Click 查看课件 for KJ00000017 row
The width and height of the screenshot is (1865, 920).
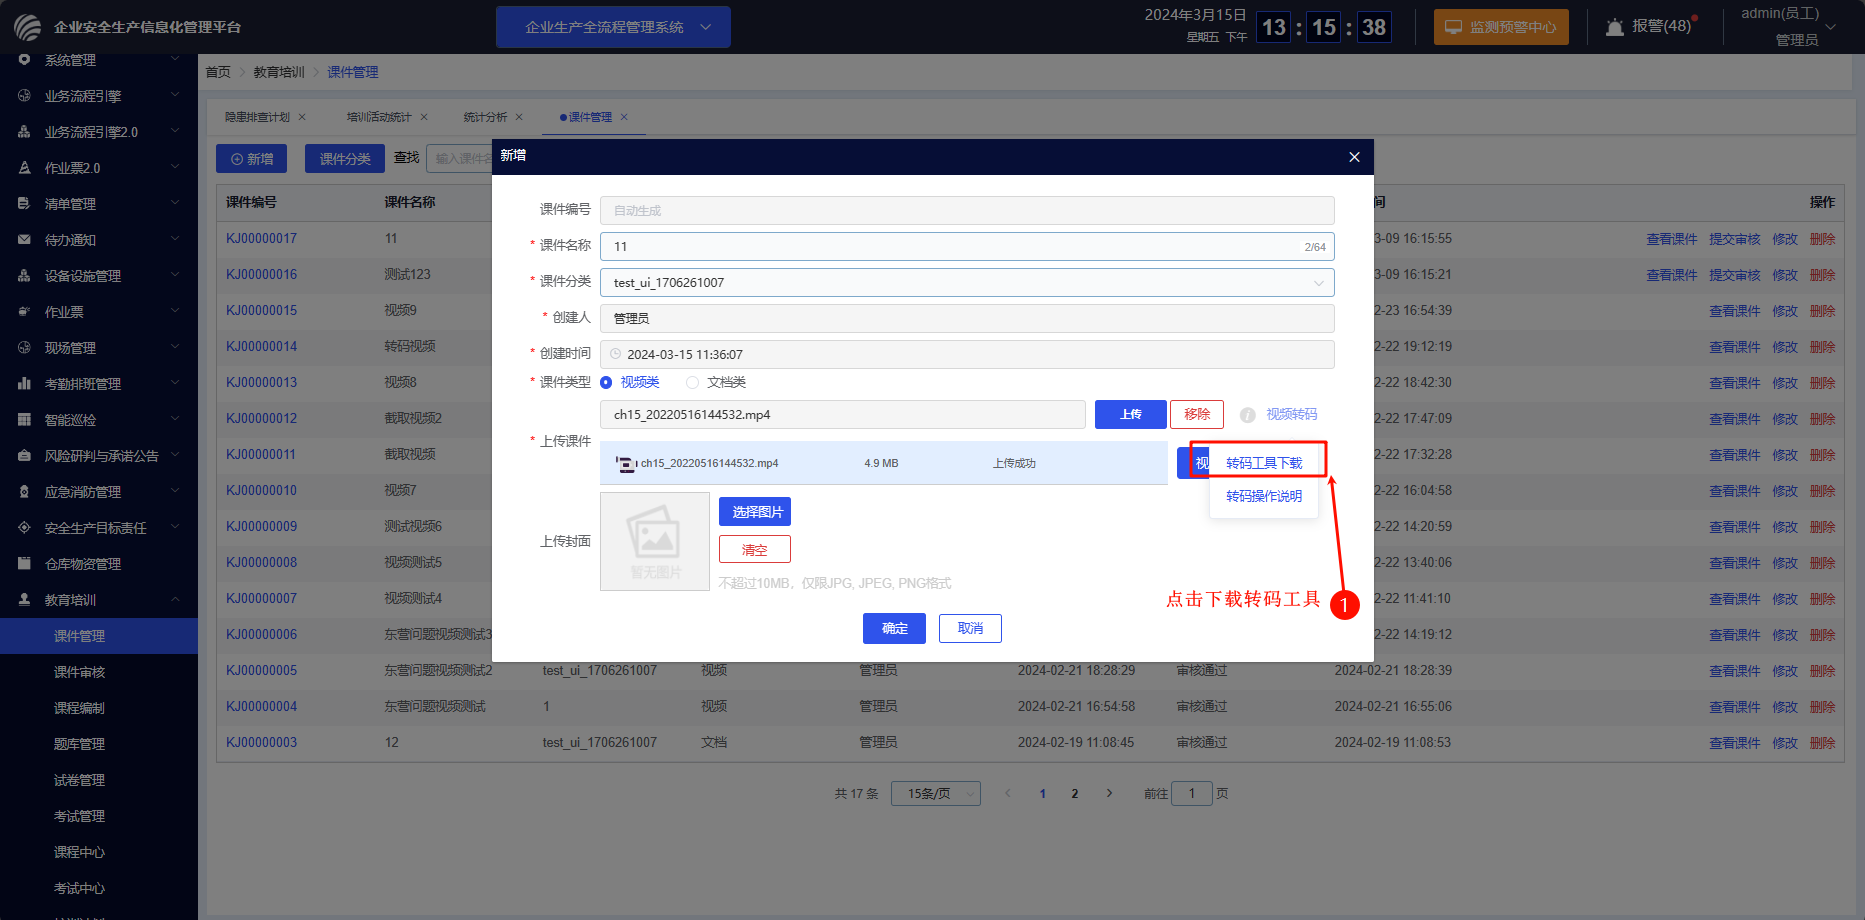[x=1672, y=239]
